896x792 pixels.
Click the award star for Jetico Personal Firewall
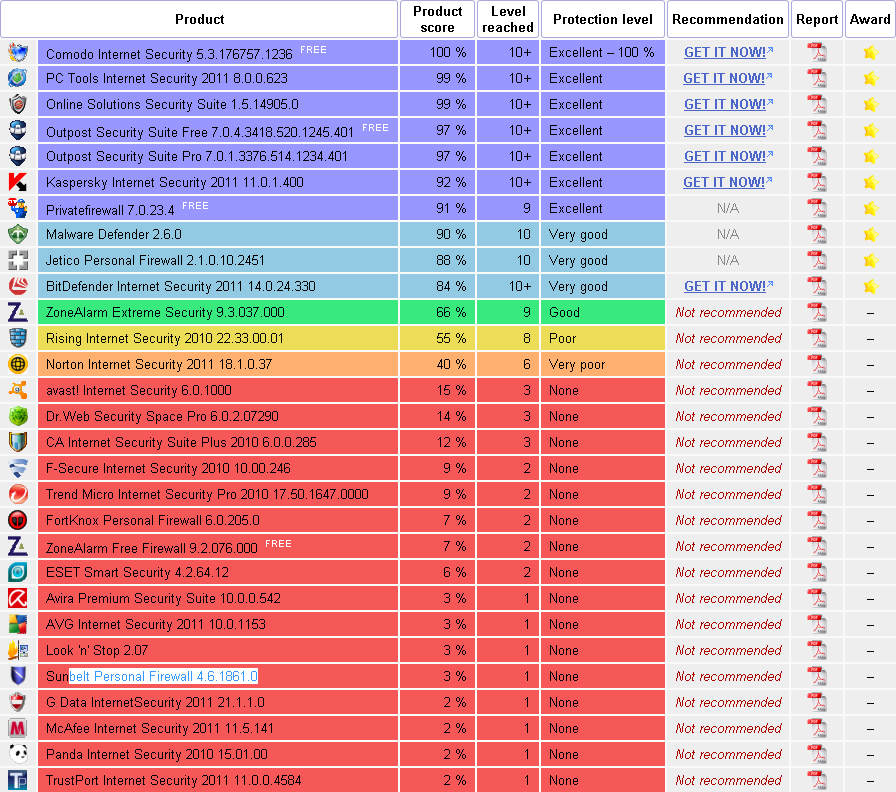click(x=871, y=261)
